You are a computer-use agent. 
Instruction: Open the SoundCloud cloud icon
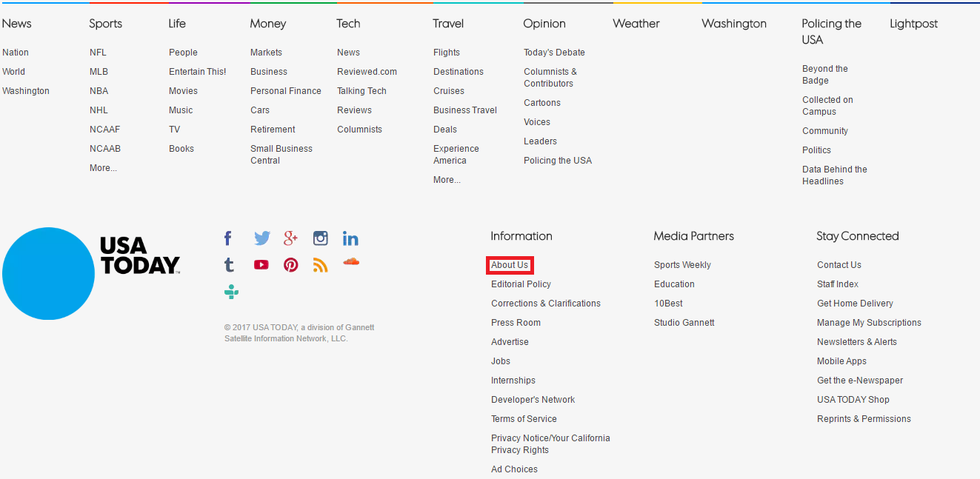(x=350, y=262)
